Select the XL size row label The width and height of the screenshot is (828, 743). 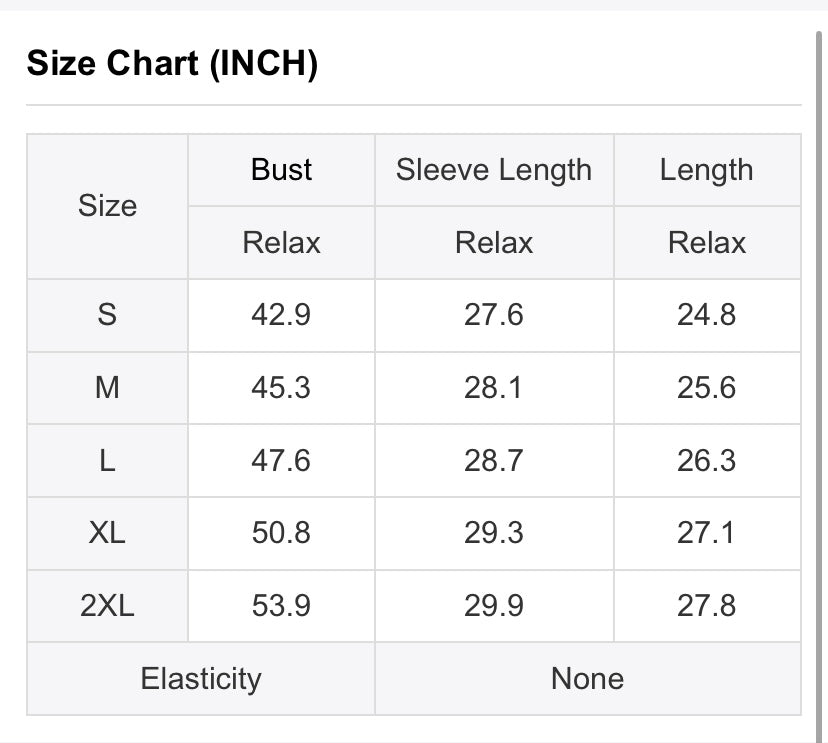pos(108,533)
